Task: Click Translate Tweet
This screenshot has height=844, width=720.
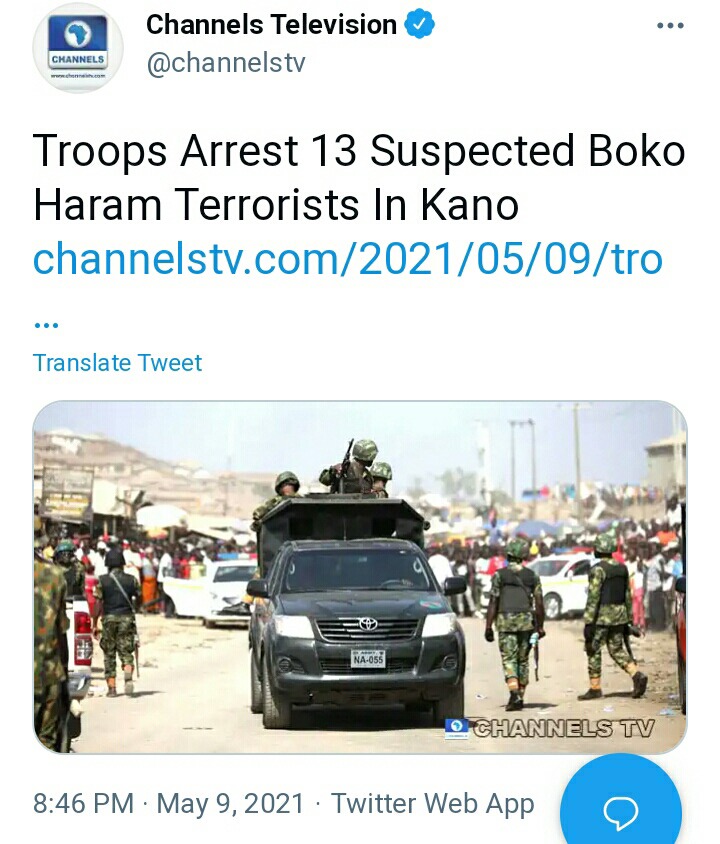Action: pos(117,363)
